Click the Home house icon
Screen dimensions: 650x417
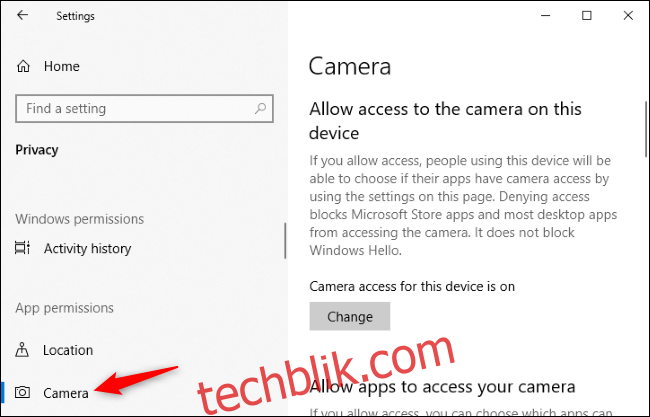pyautogui.click(x=23, y=66)
